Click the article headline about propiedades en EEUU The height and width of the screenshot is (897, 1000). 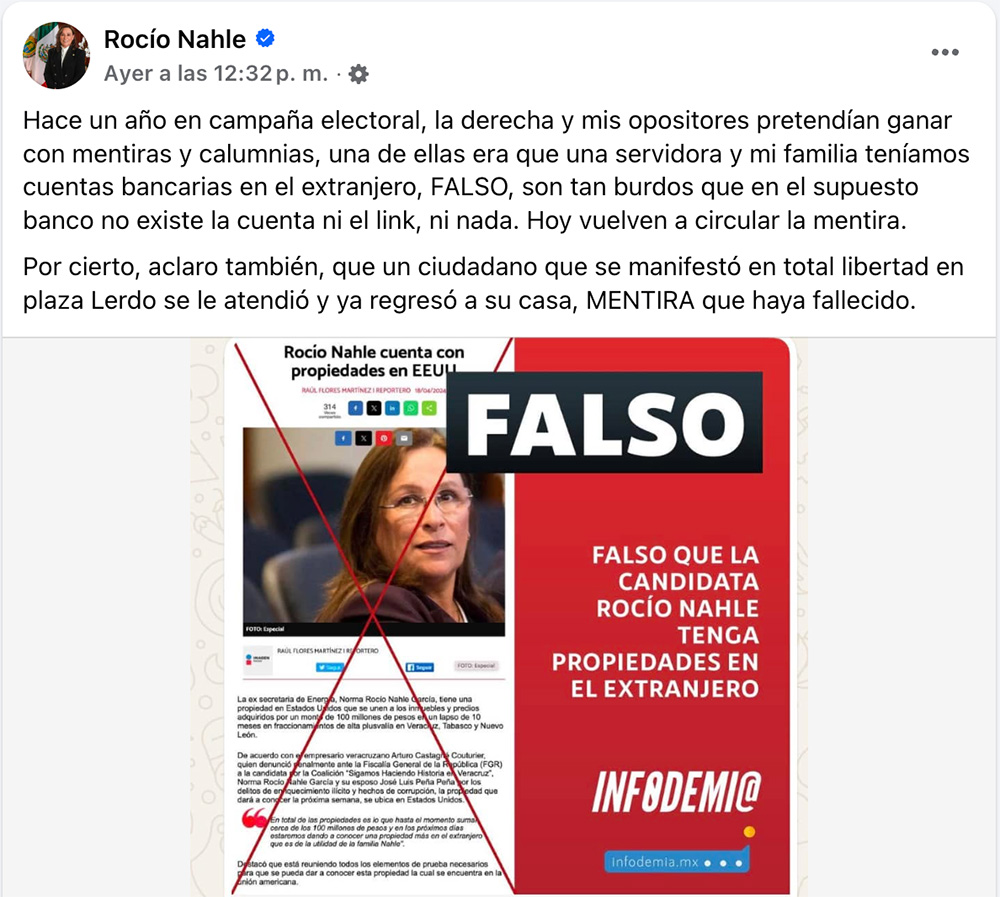coord(374,361)
